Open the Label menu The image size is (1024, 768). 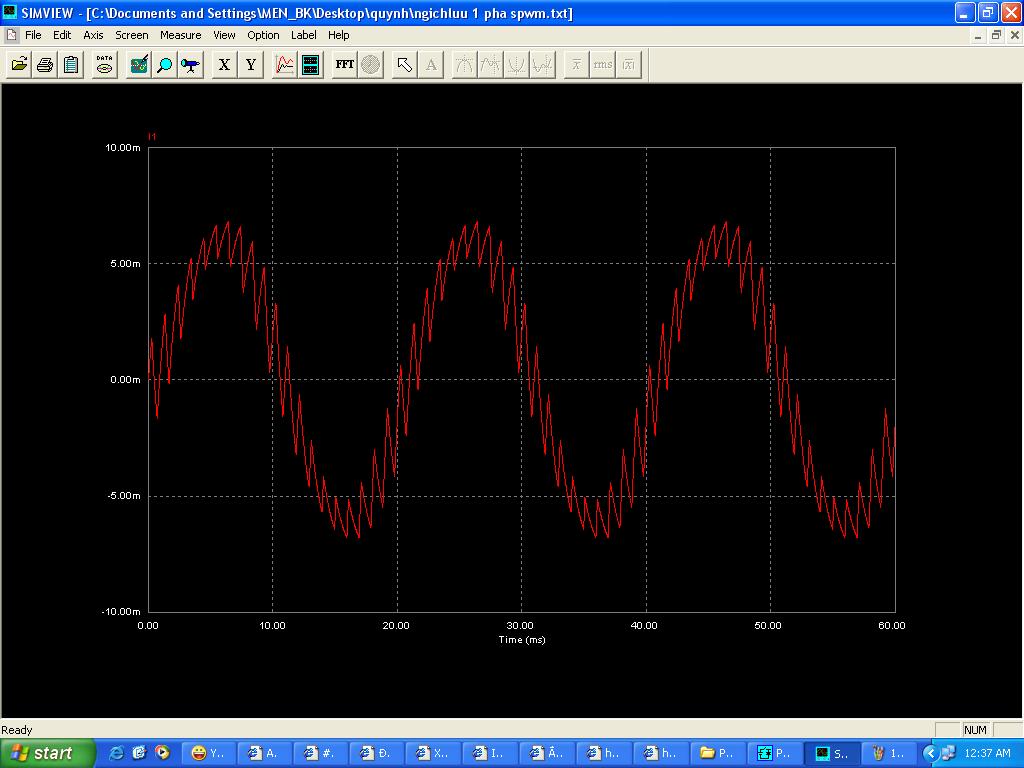click(303, 35)
